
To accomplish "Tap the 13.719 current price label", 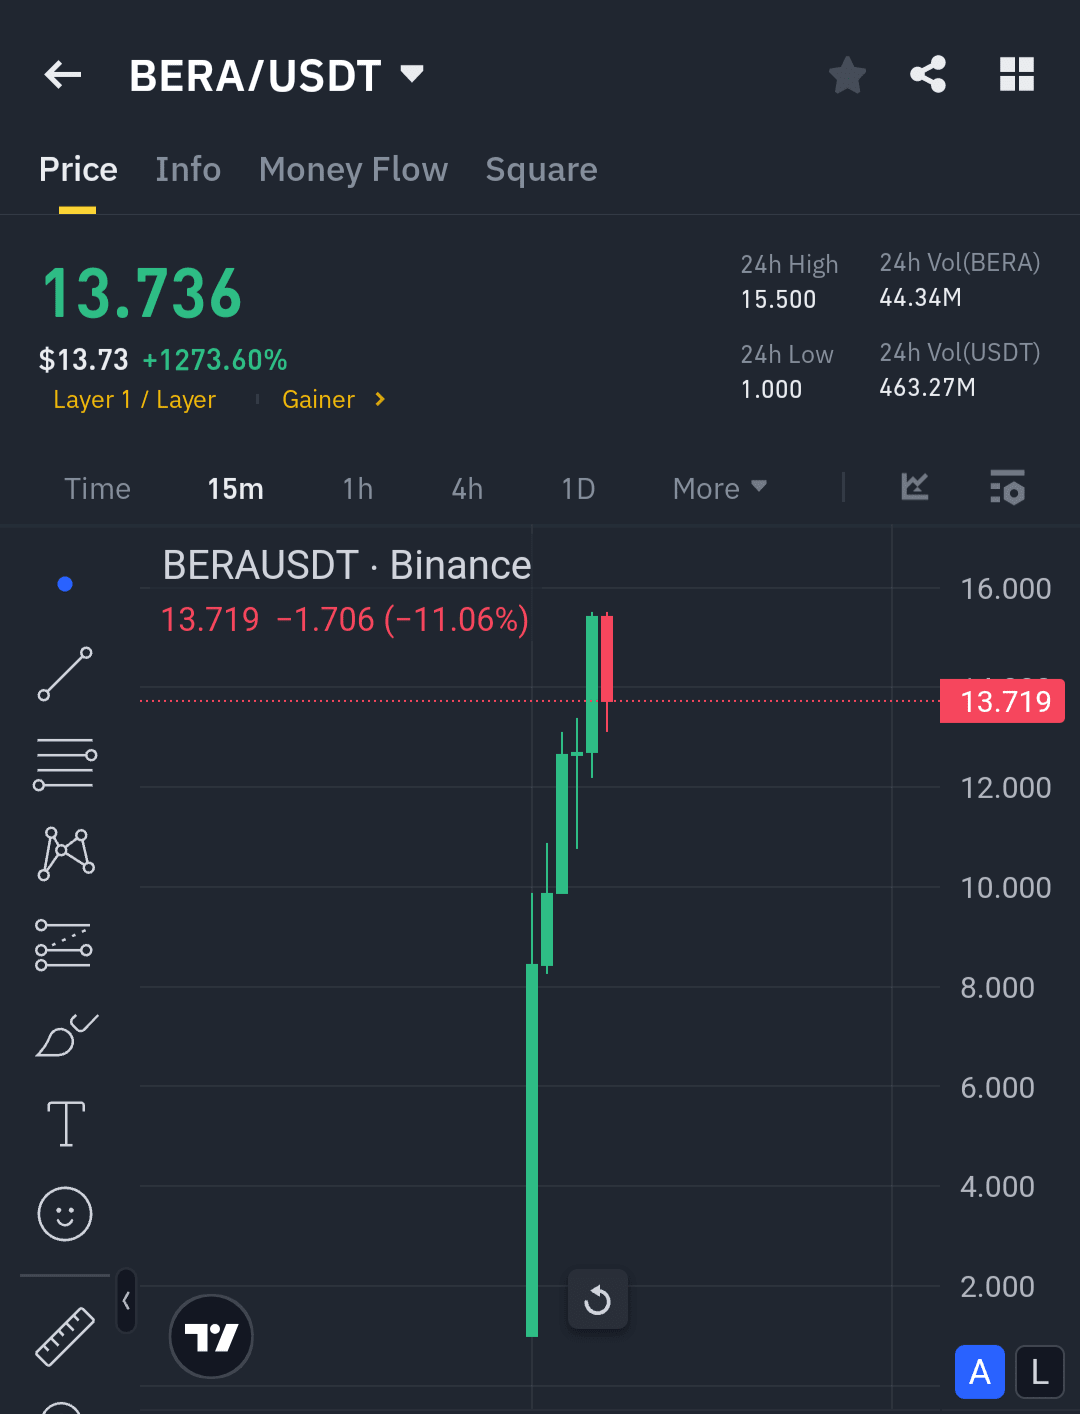I will click(x=1003, y=701).
